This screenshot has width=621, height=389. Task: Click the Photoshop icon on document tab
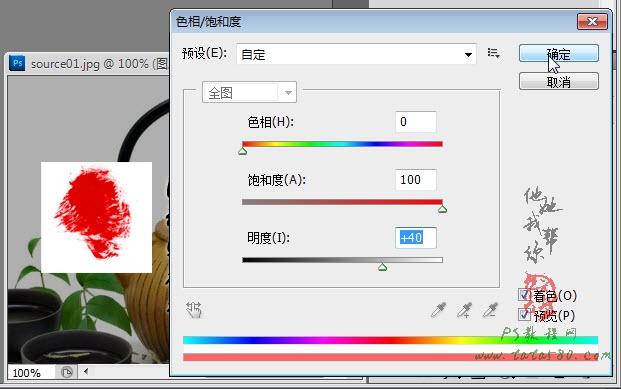[x=17, y=63]
